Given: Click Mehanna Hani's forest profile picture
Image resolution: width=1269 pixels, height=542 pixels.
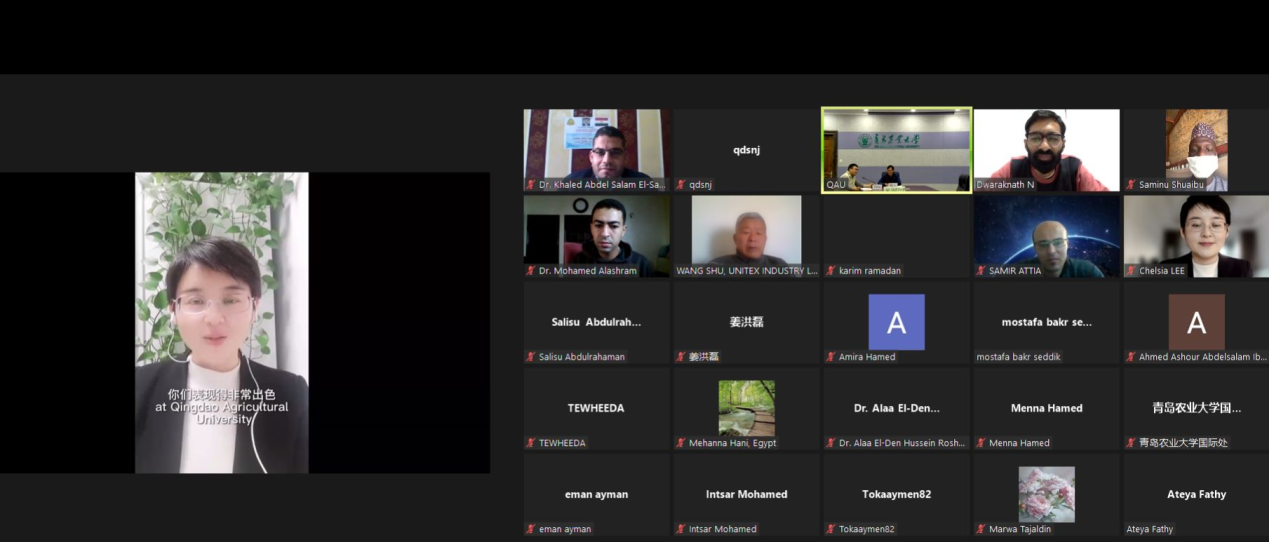Looking at the screenshot, I should (x=746, y=408).
